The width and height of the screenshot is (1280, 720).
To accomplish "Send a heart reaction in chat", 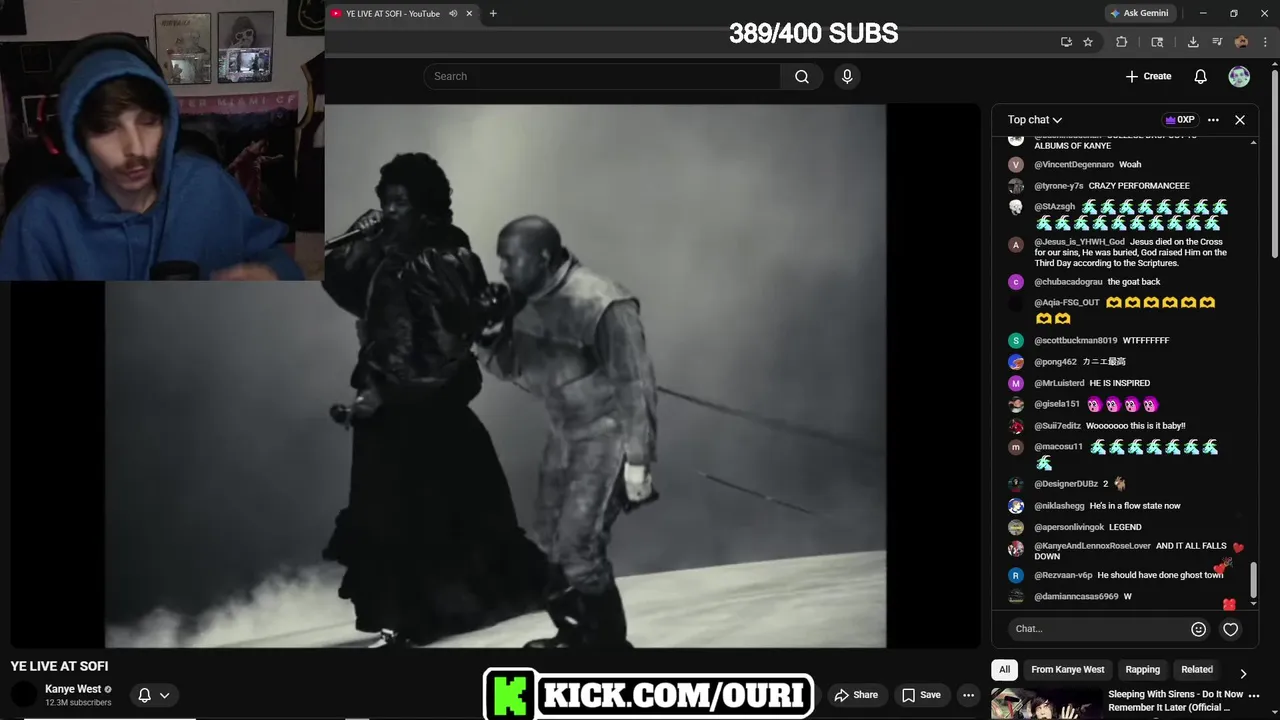I will [1231, 629].
